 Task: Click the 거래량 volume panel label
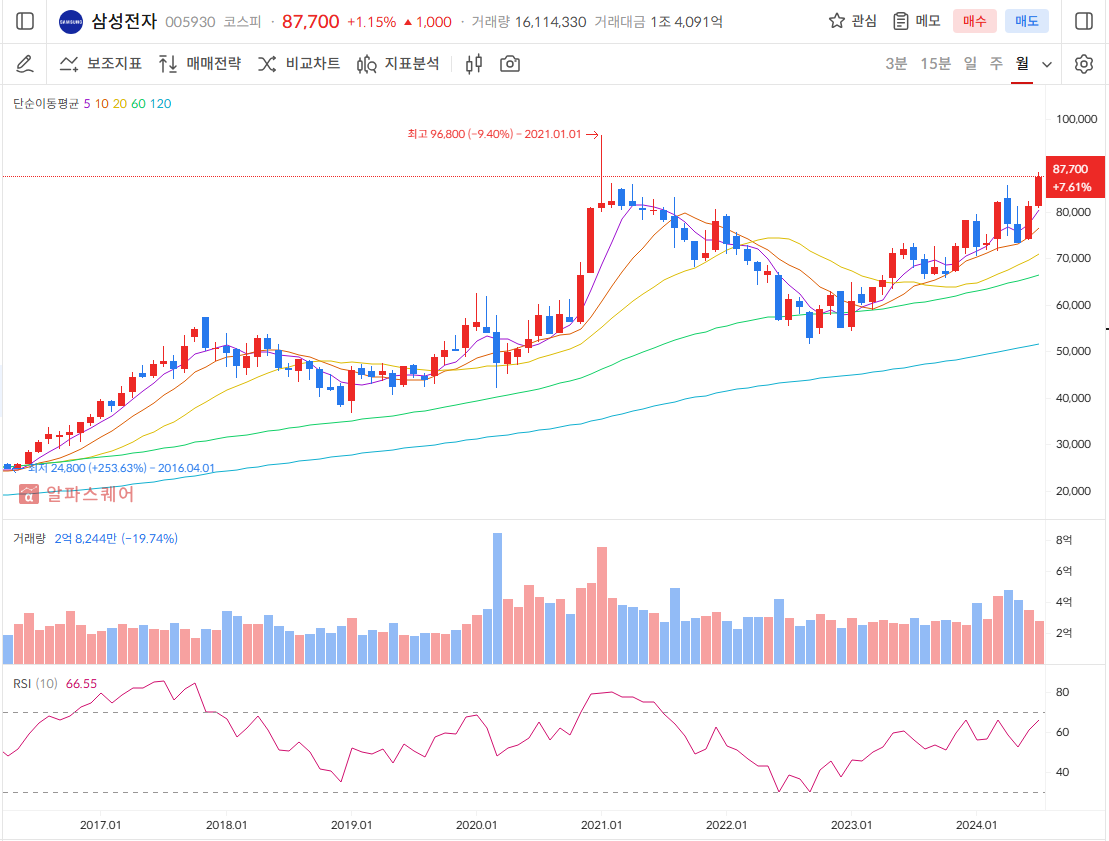[29, 539]
